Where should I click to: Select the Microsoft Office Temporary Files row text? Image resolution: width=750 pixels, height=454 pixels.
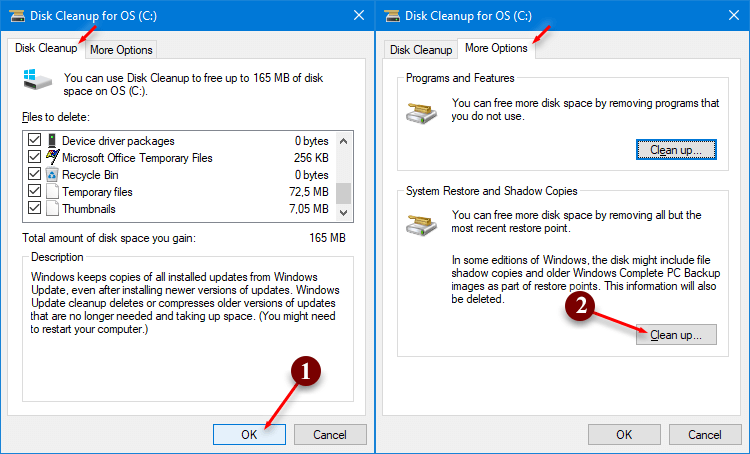pos(137,158)
